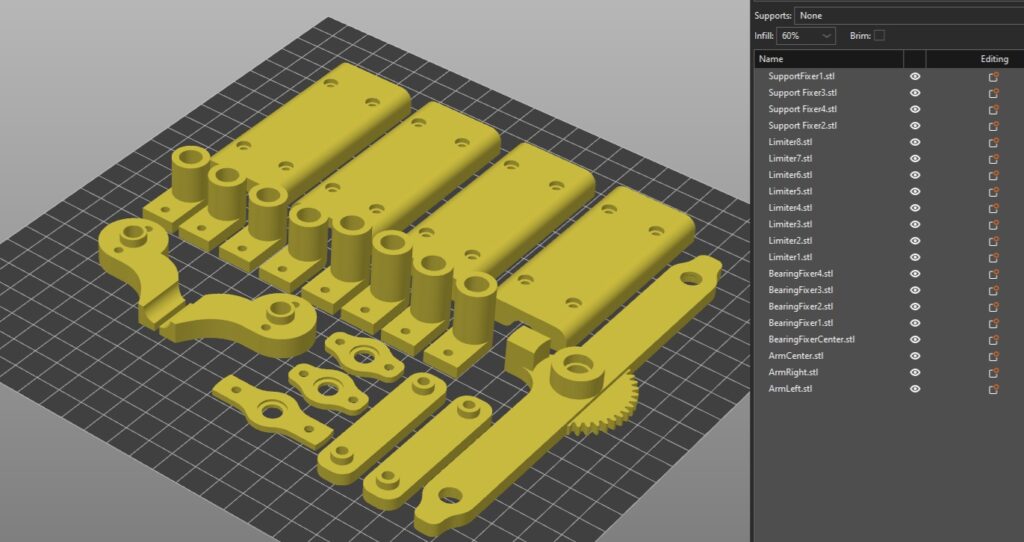
Task: Select Support Fixer4.stl list entry
Action: tap(802, 109)
